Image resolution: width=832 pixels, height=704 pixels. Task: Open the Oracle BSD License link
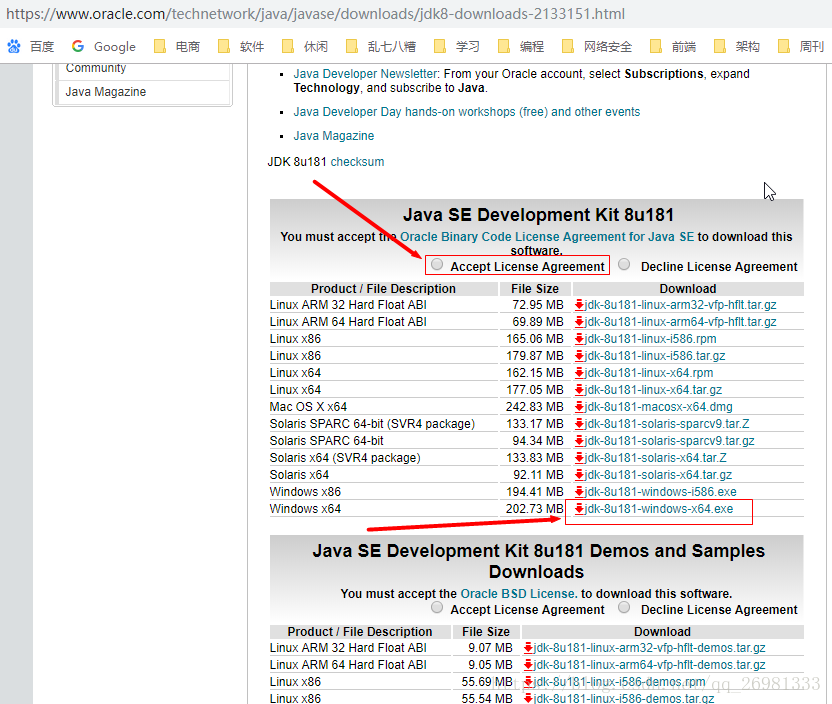pos(518,594)
